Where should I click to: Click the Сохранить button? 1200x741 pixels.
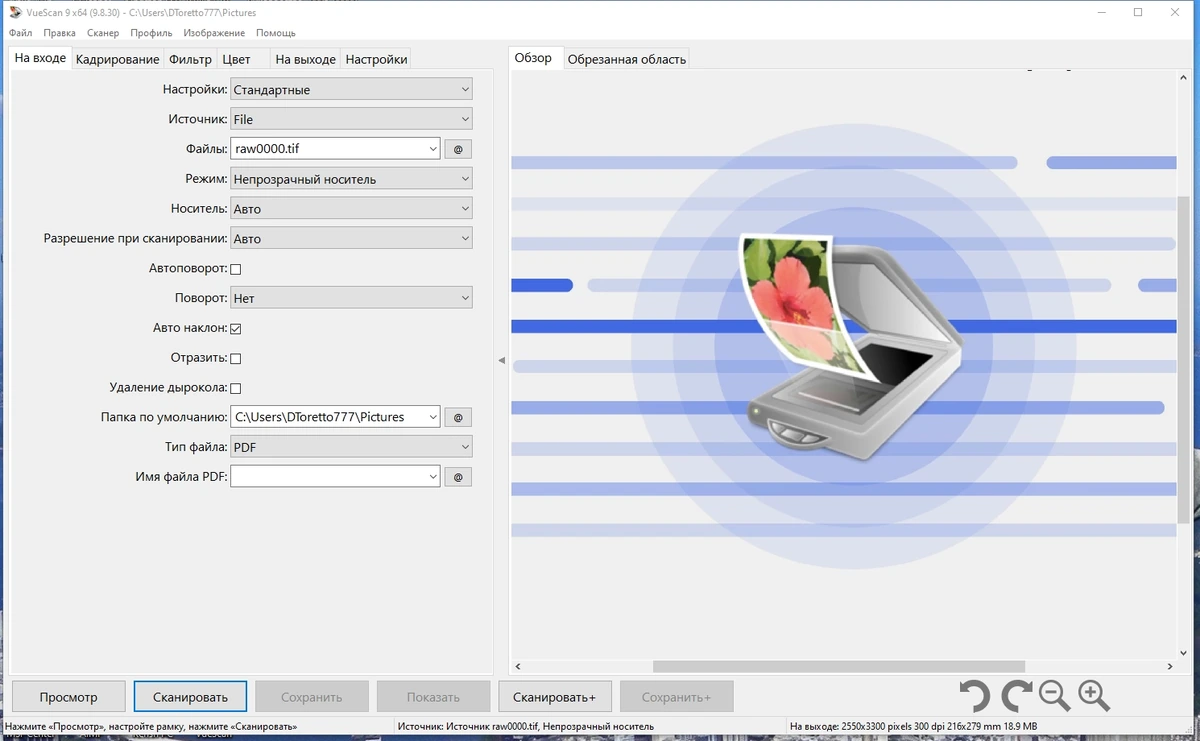(x=312, y=697)
